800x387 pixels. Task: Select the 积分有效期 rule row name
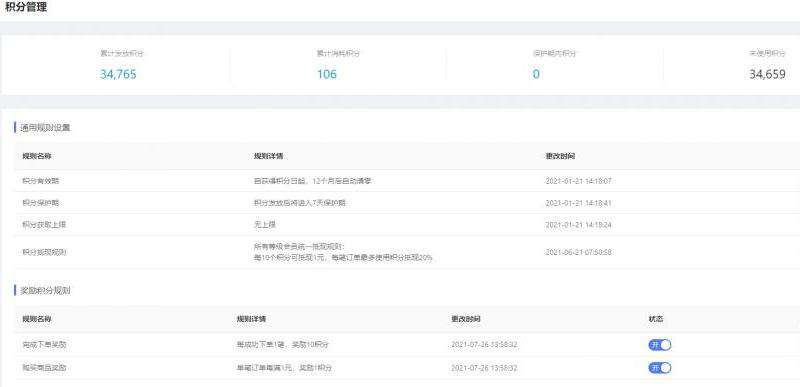40,181
